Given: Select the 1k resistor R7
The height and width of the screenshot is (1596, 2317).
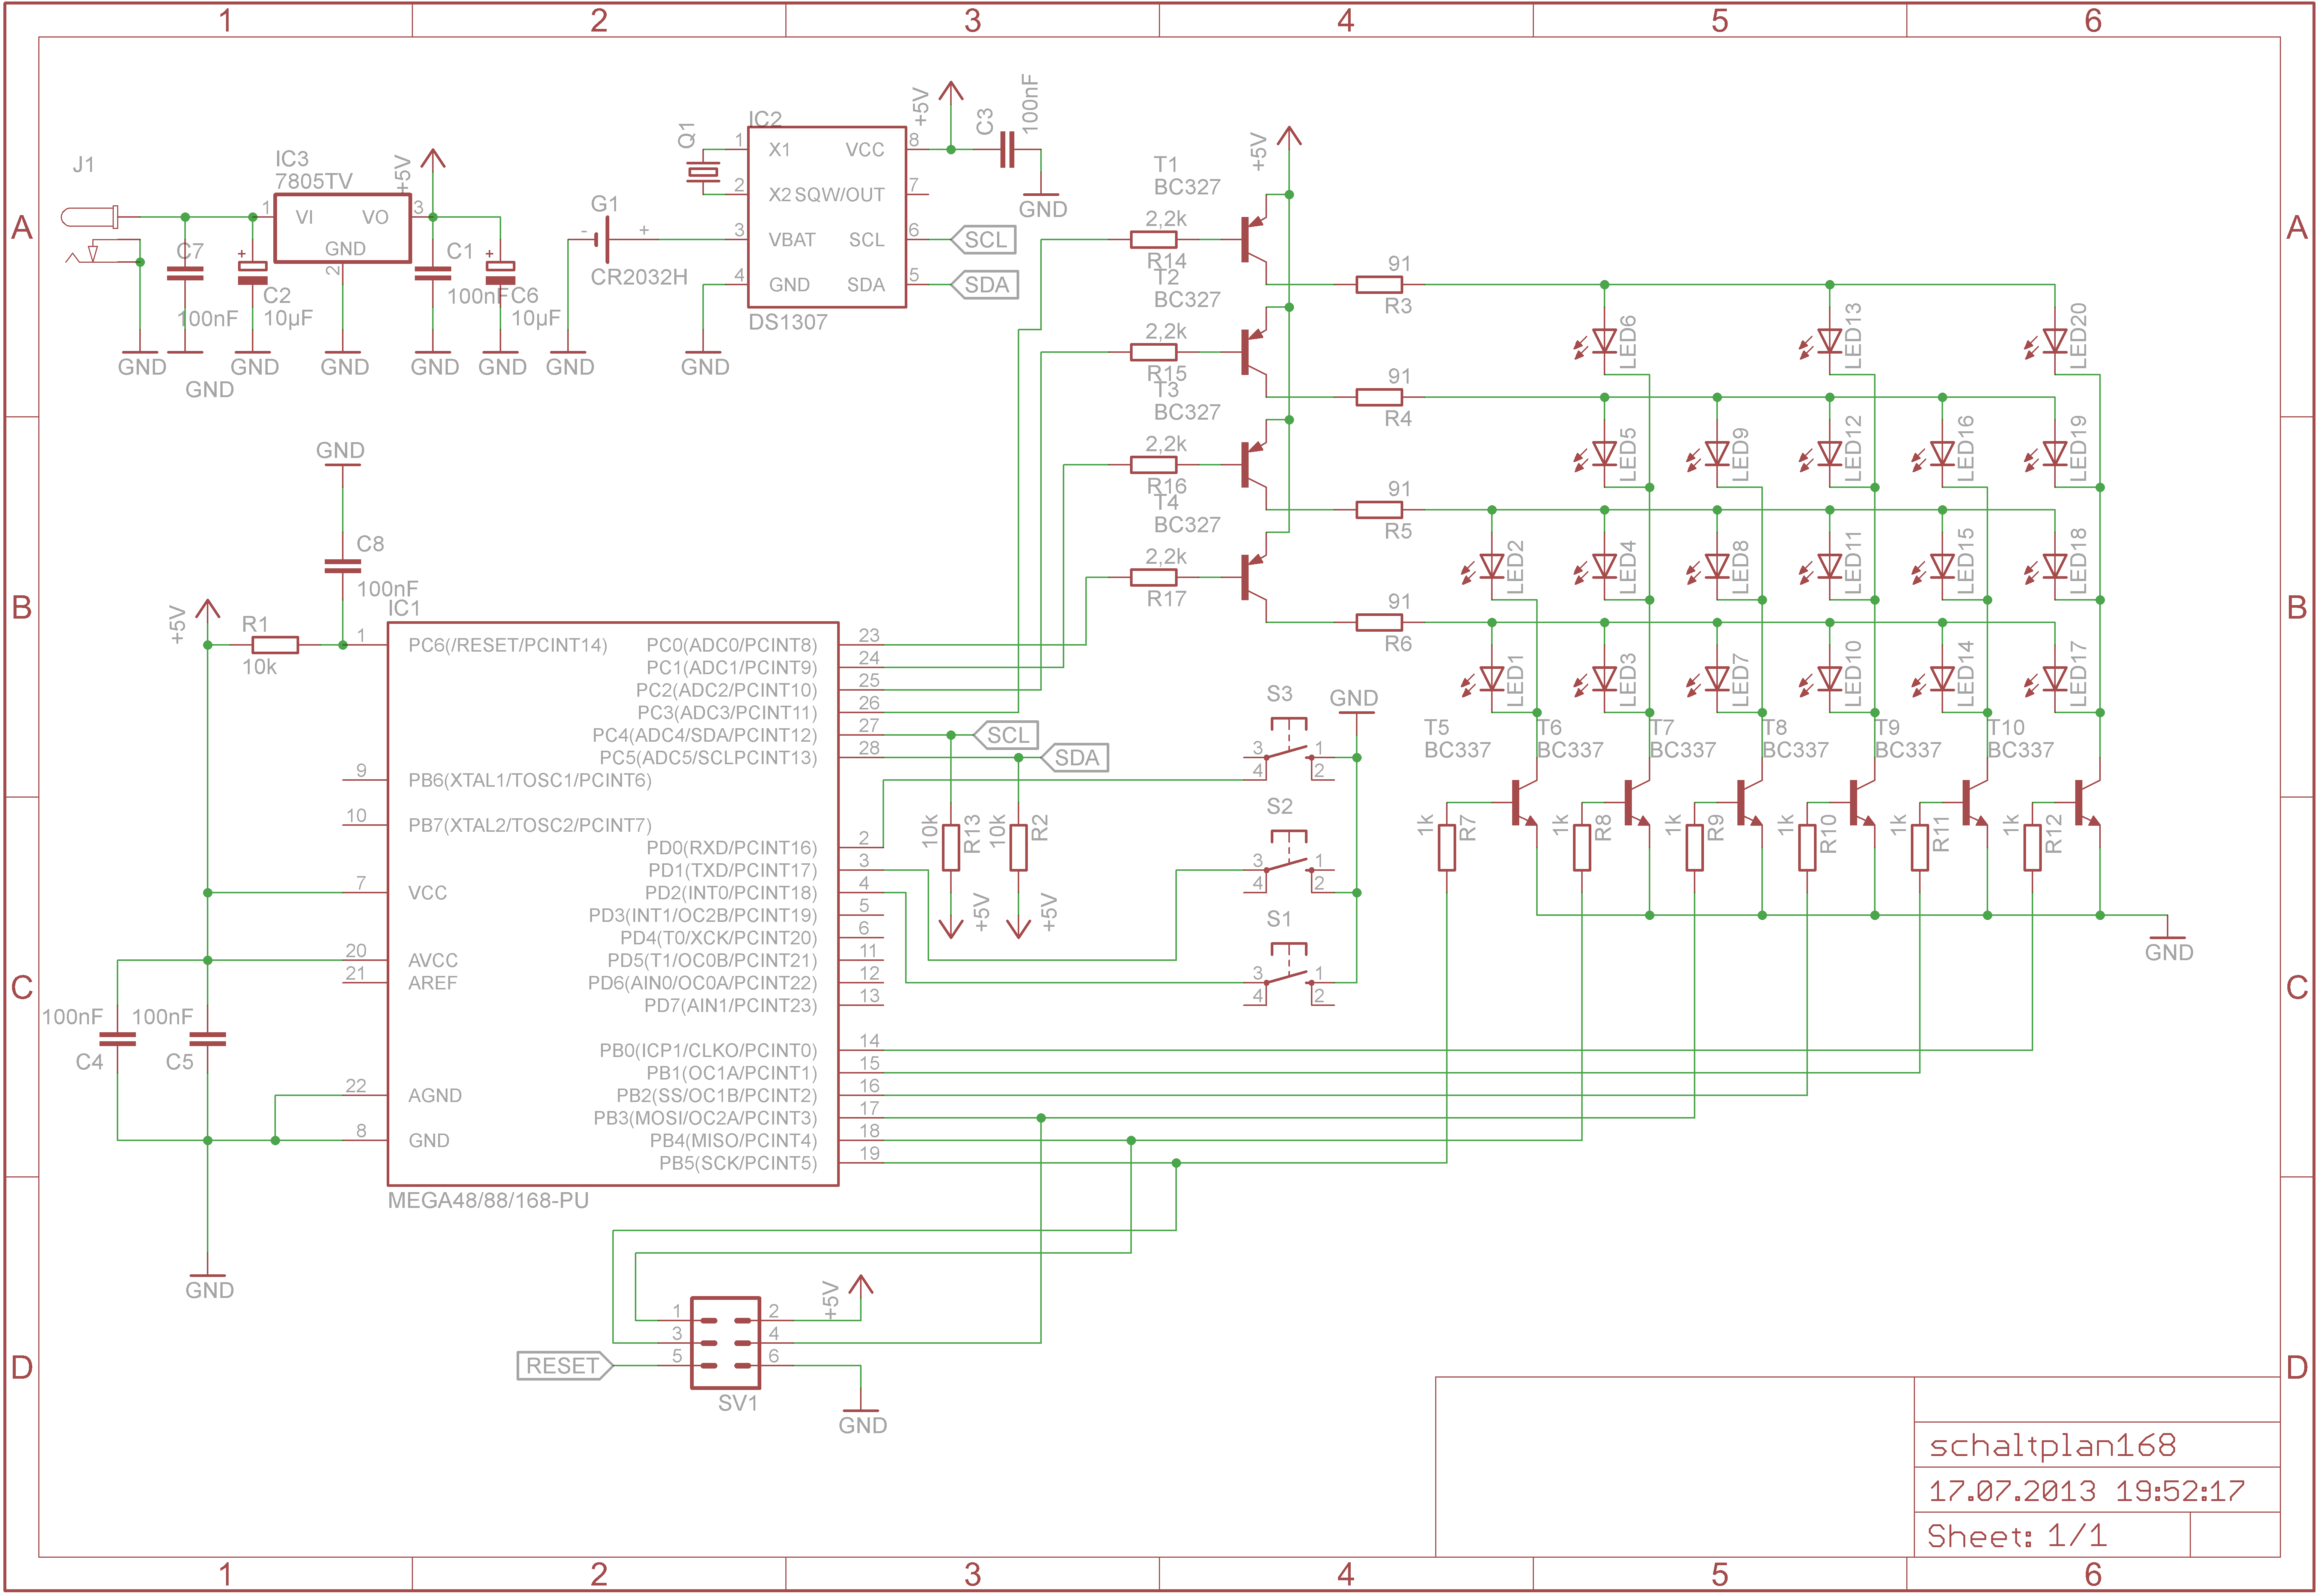Looking at the screenshot, I should tap(1447, 848).
